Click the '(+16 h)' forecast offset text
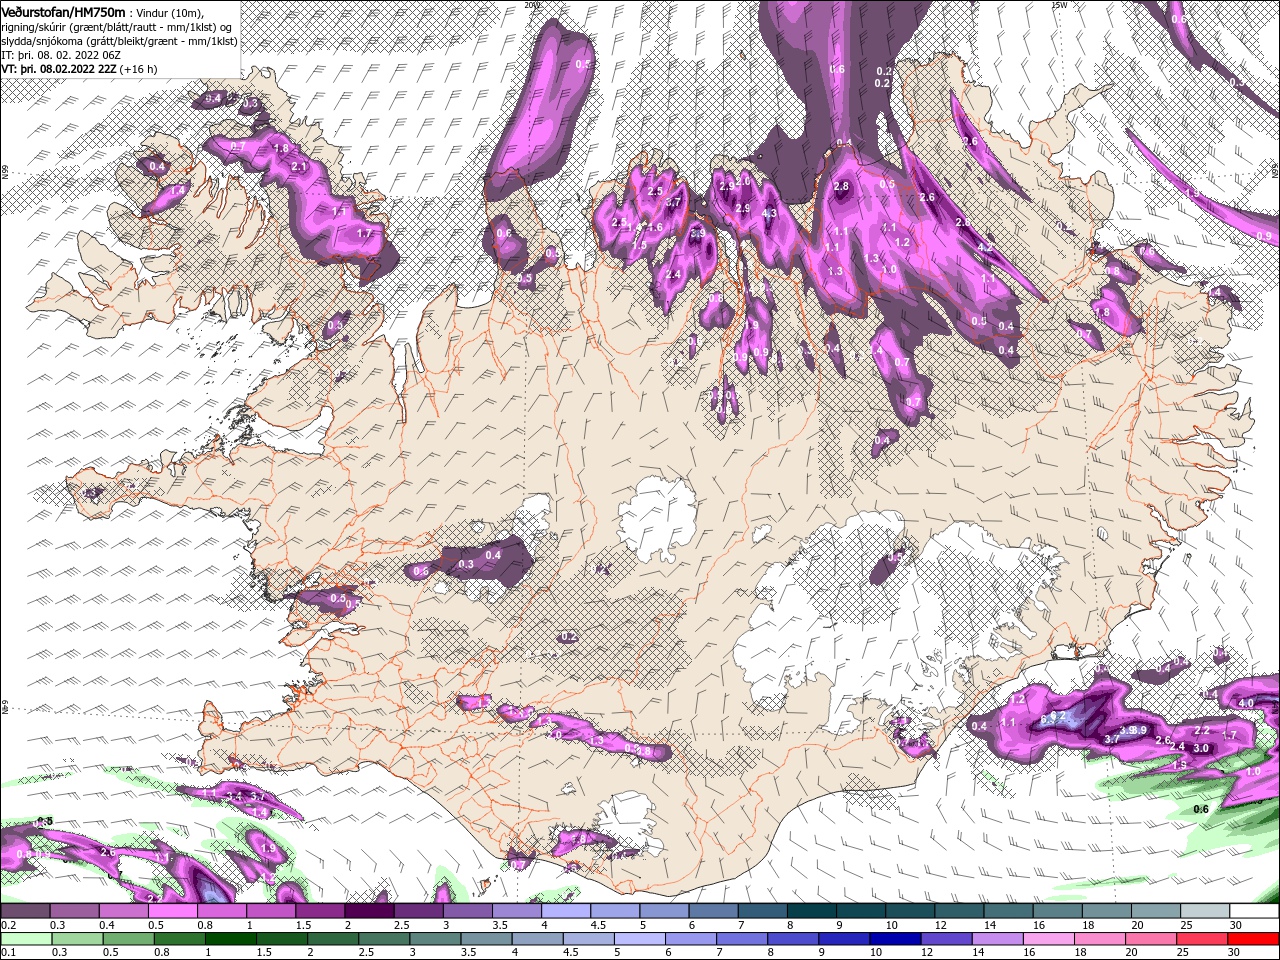The image size is (1280, 960). [x=139, y=69]
